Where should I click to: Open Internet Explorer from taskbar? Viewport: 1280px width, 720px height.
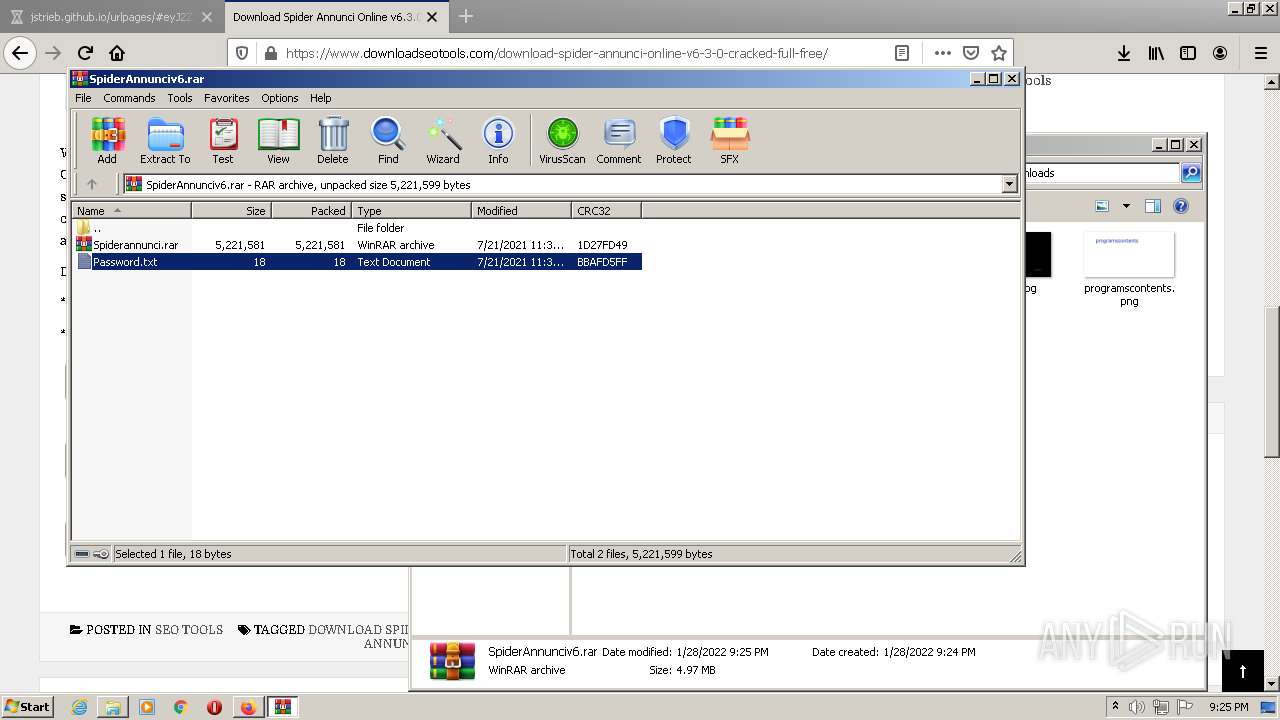79,707
